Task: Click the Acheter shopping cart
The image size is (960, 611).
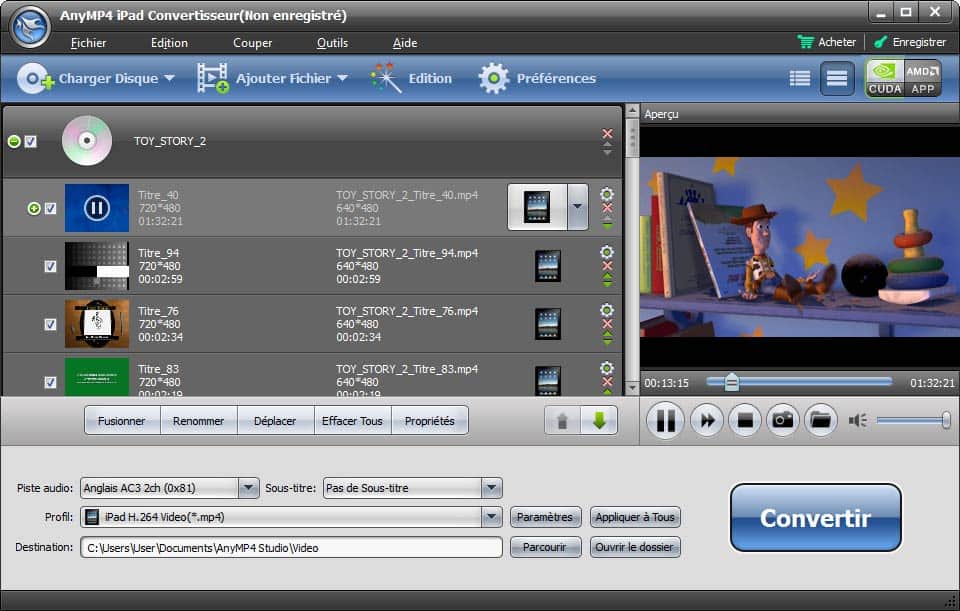Action: click(x=827, y=42)
